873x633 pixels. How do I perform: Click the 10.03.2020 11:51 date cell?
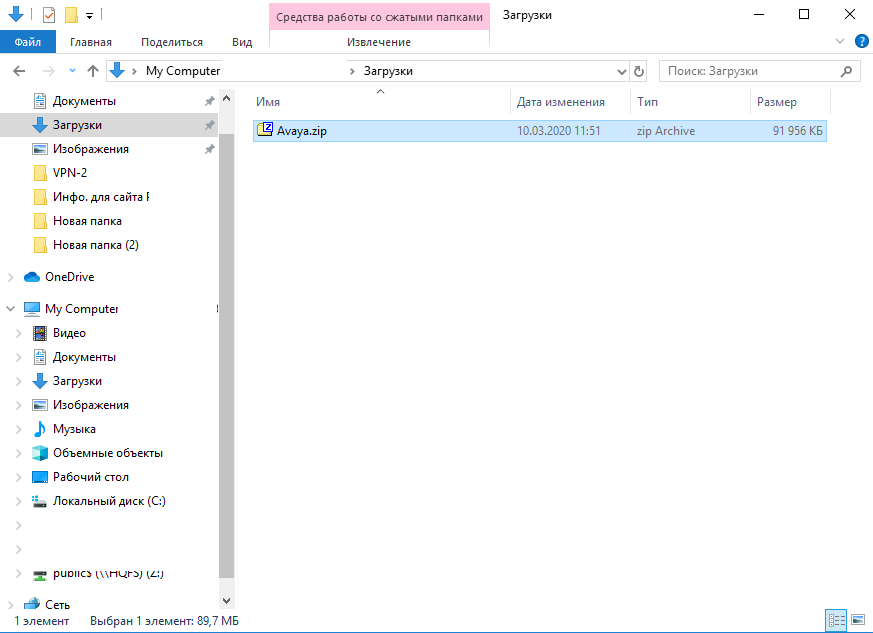pos(558,131)
